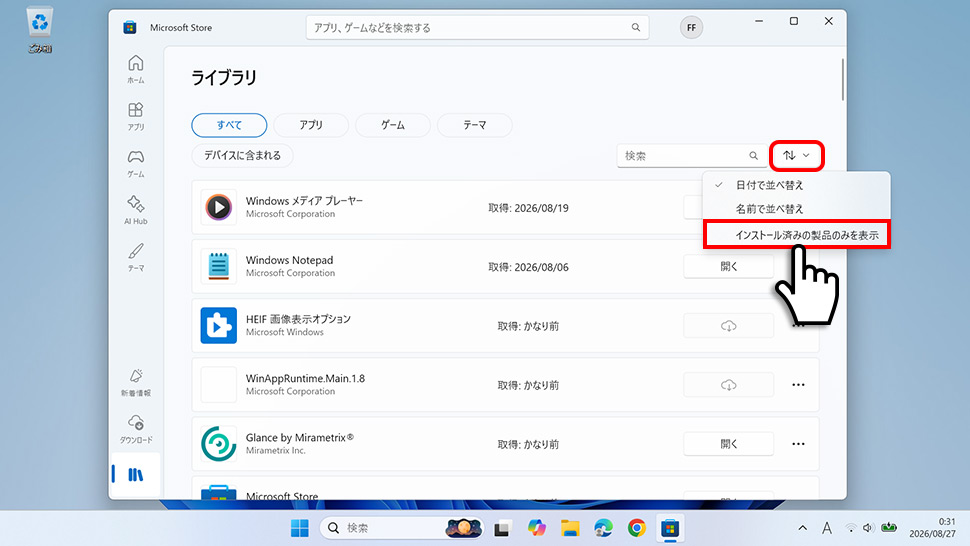Viewport: 970px width, 546px height.
Task: Select the Library icon in sidebar
Action: coord(135,475)
